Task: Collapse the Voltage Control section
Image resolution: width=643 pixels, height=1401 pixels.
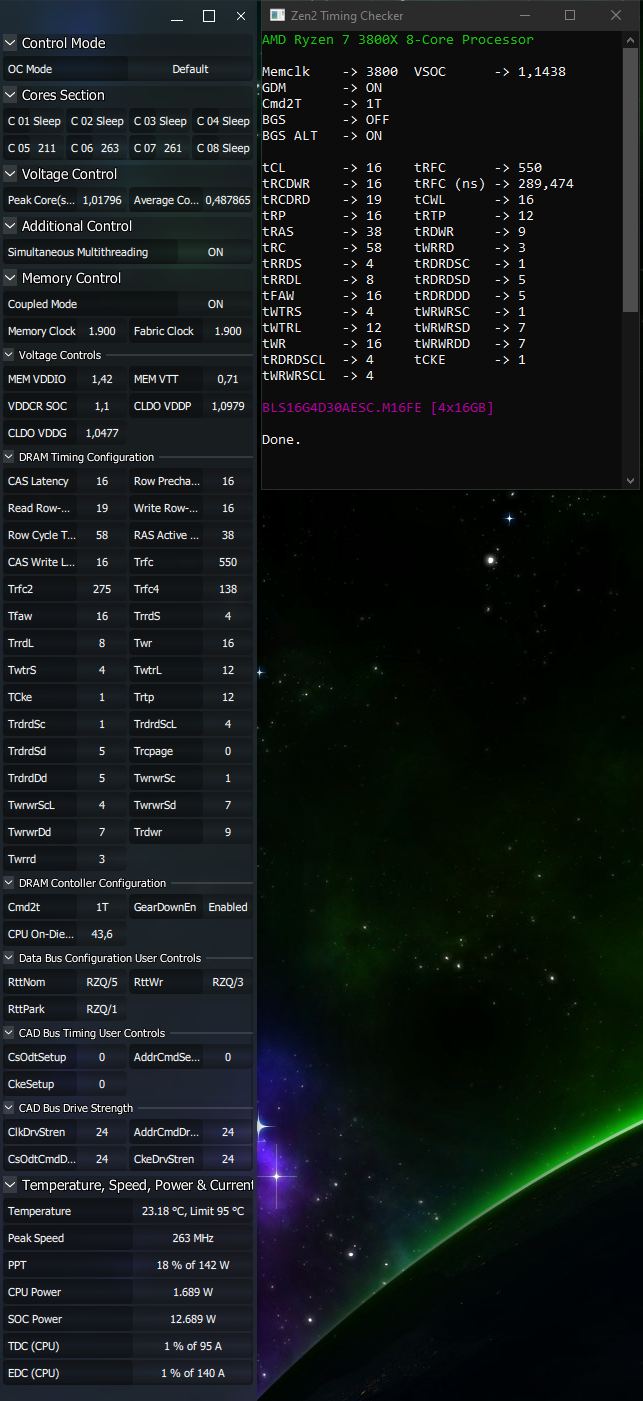Action: tap(10, 174)
